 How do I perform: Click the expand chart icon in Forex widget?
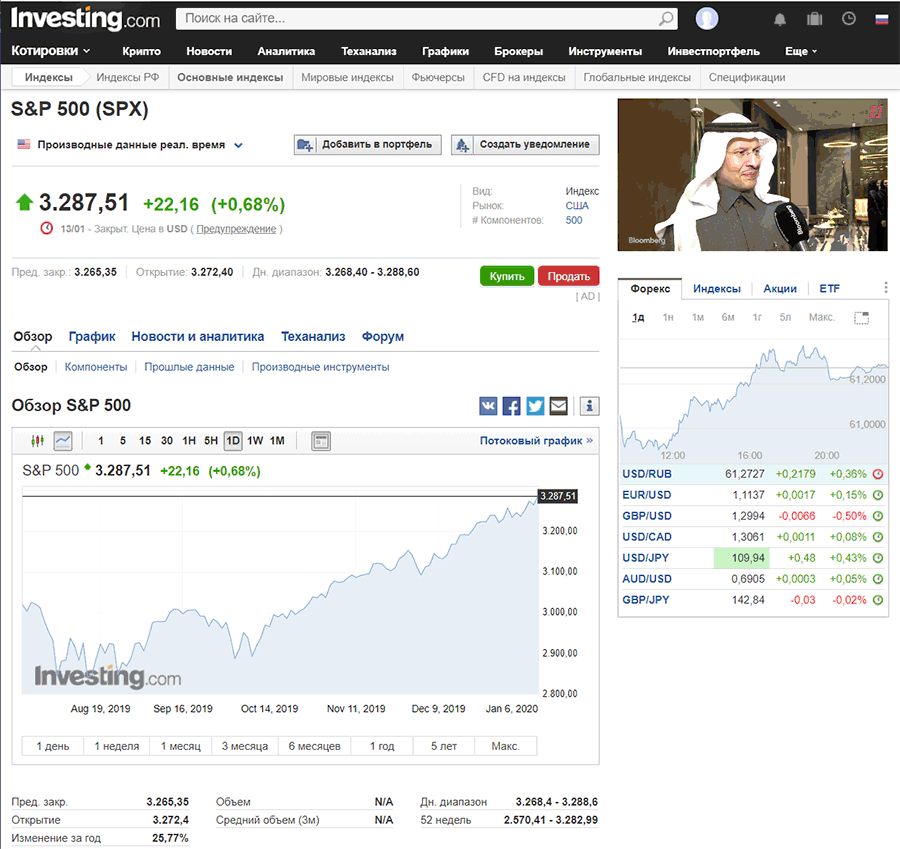pos(862,317)
